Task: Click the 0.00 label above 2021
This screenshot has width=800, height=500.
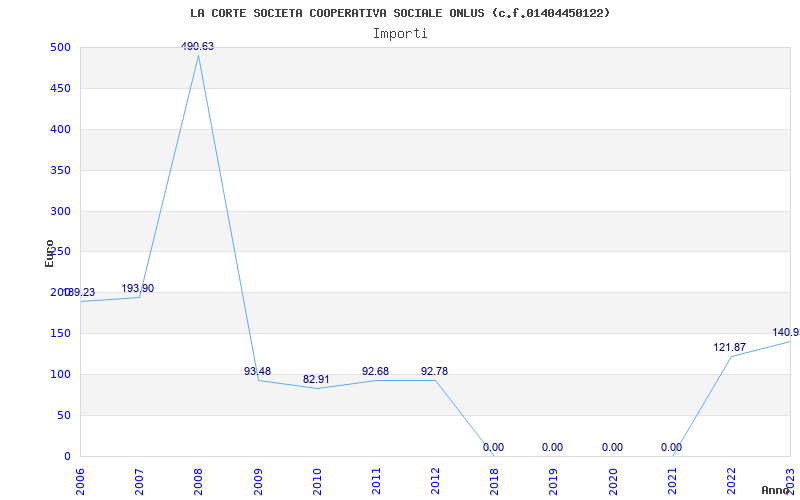Action: [x=671, y=447]
